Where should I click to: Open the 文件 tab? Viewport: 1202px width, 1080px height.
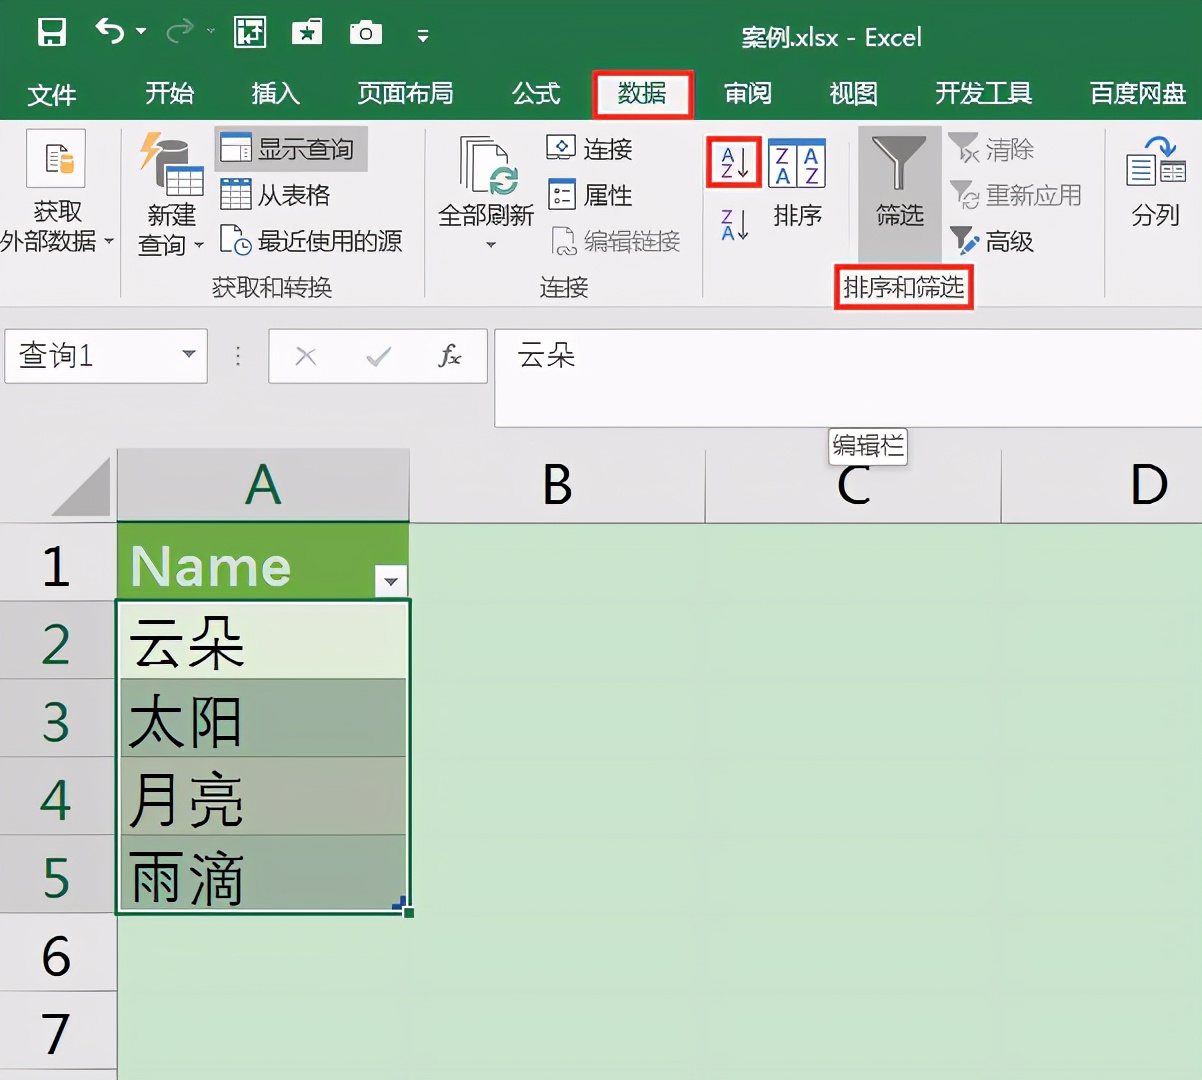[52, 94]
